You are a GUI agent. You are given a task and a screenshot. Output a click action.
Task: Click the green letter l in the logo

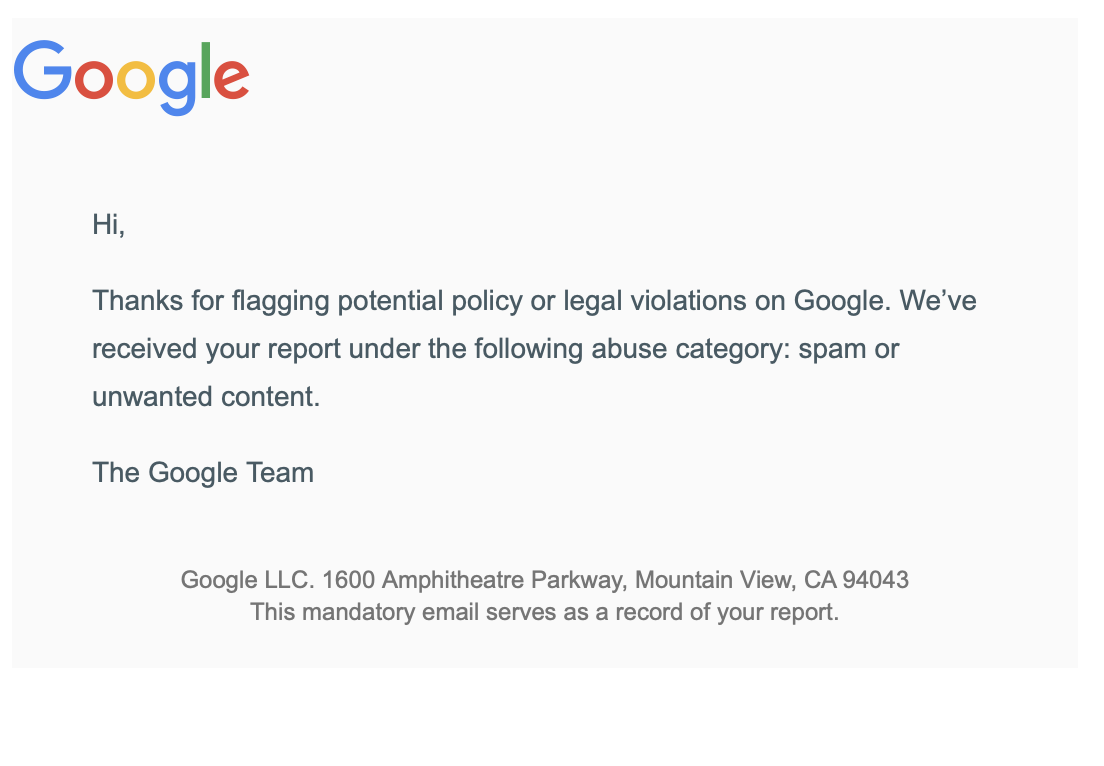(x=206, y=70)
